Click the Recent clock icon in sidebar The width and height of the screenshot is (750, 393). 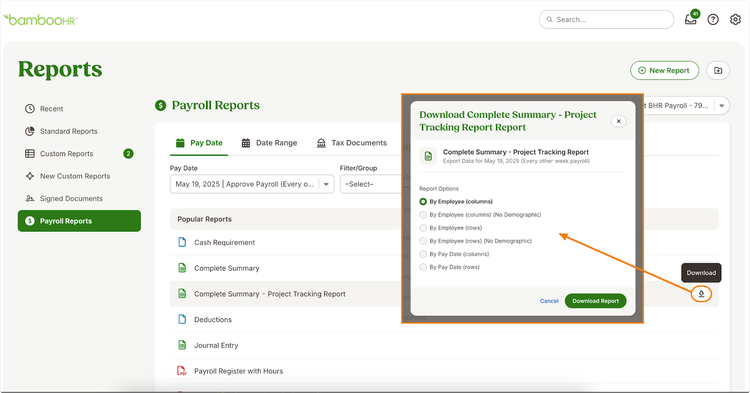pos(30,109)
